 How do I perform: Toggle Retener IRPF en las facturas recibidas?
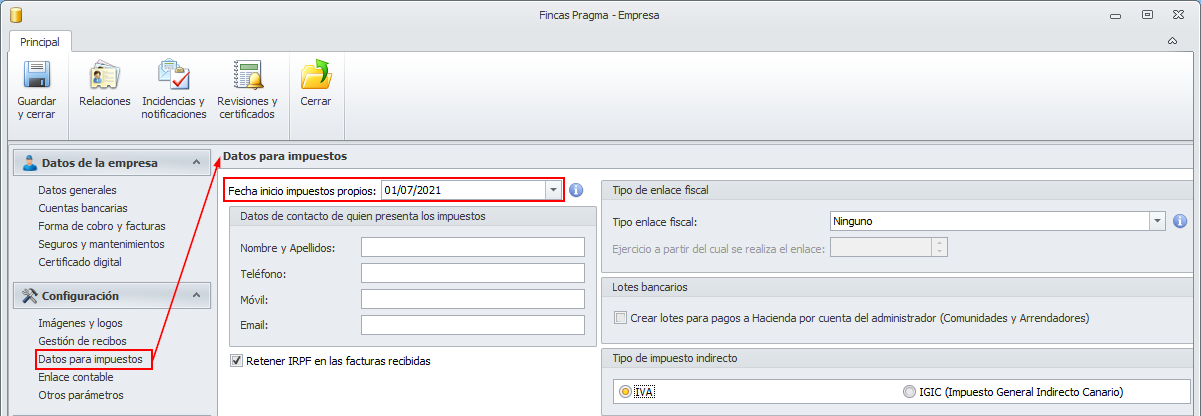(x=237, y=361)
